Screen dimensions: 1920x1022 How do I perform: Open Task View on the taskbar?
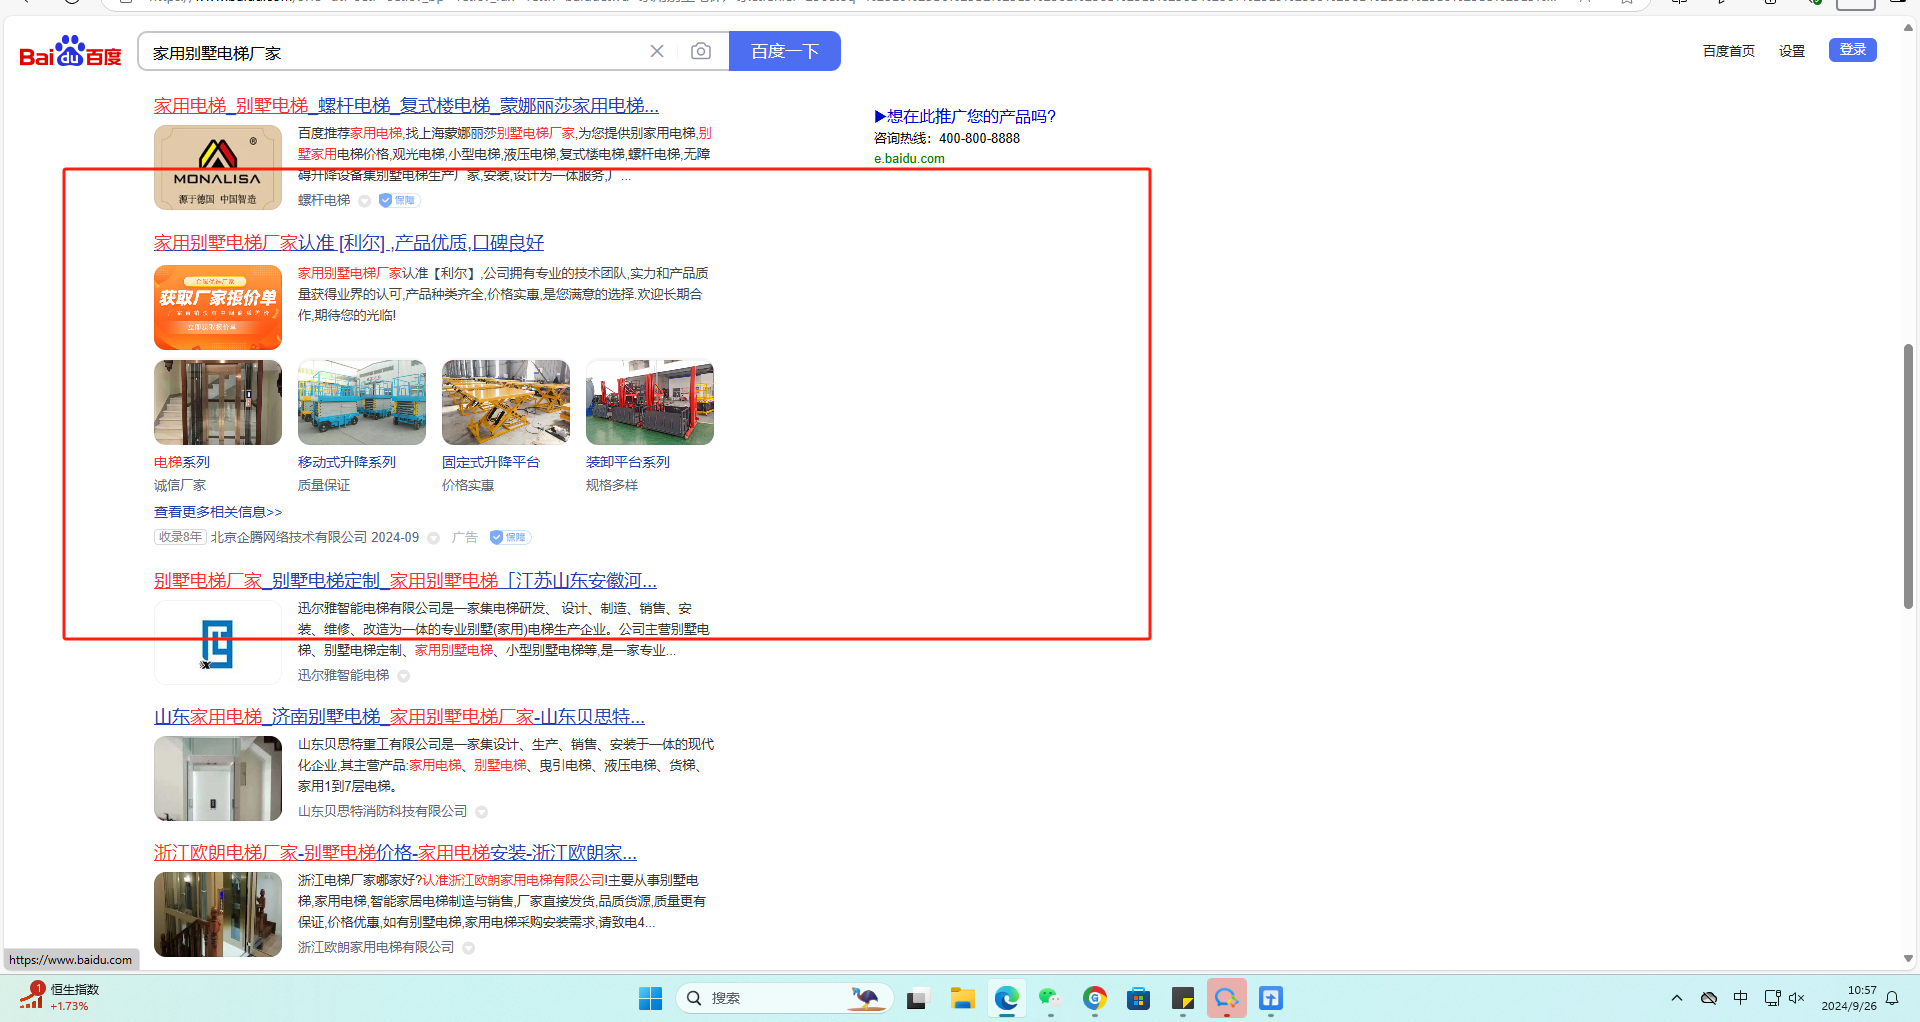pos(917,998)
